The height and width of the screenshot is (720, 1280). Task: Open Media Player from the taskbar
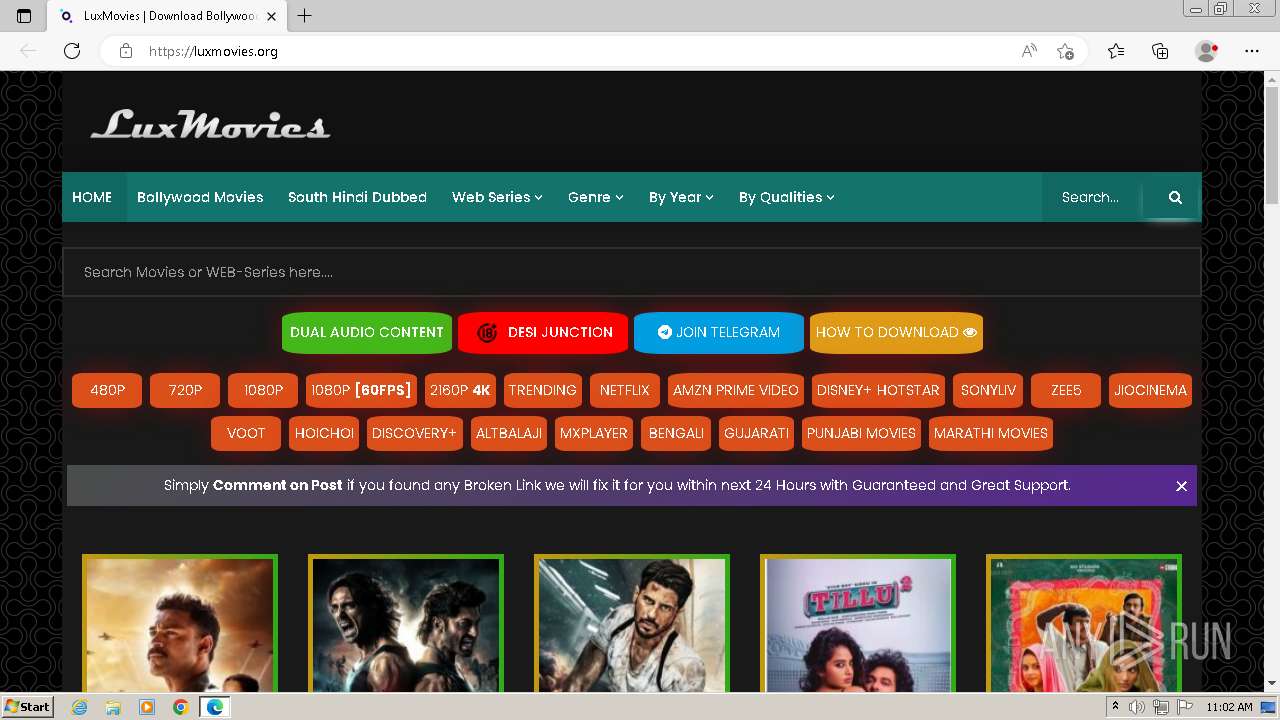147,707
